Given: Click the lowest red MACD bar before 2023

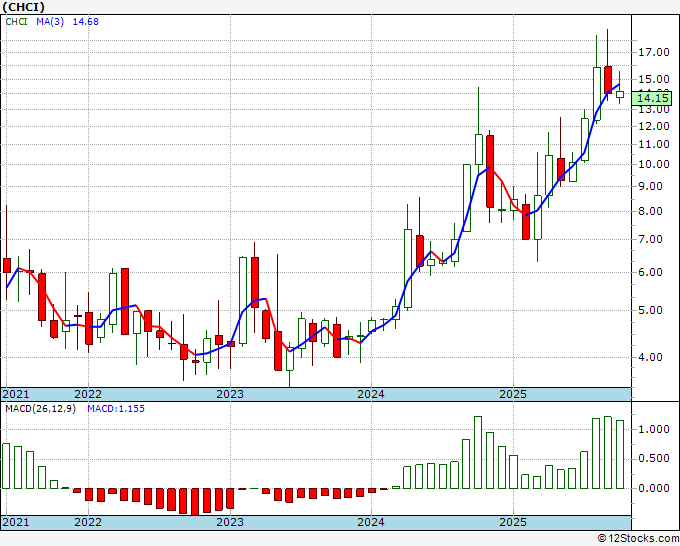Looking at the screenshot, I should click(195, 501).
